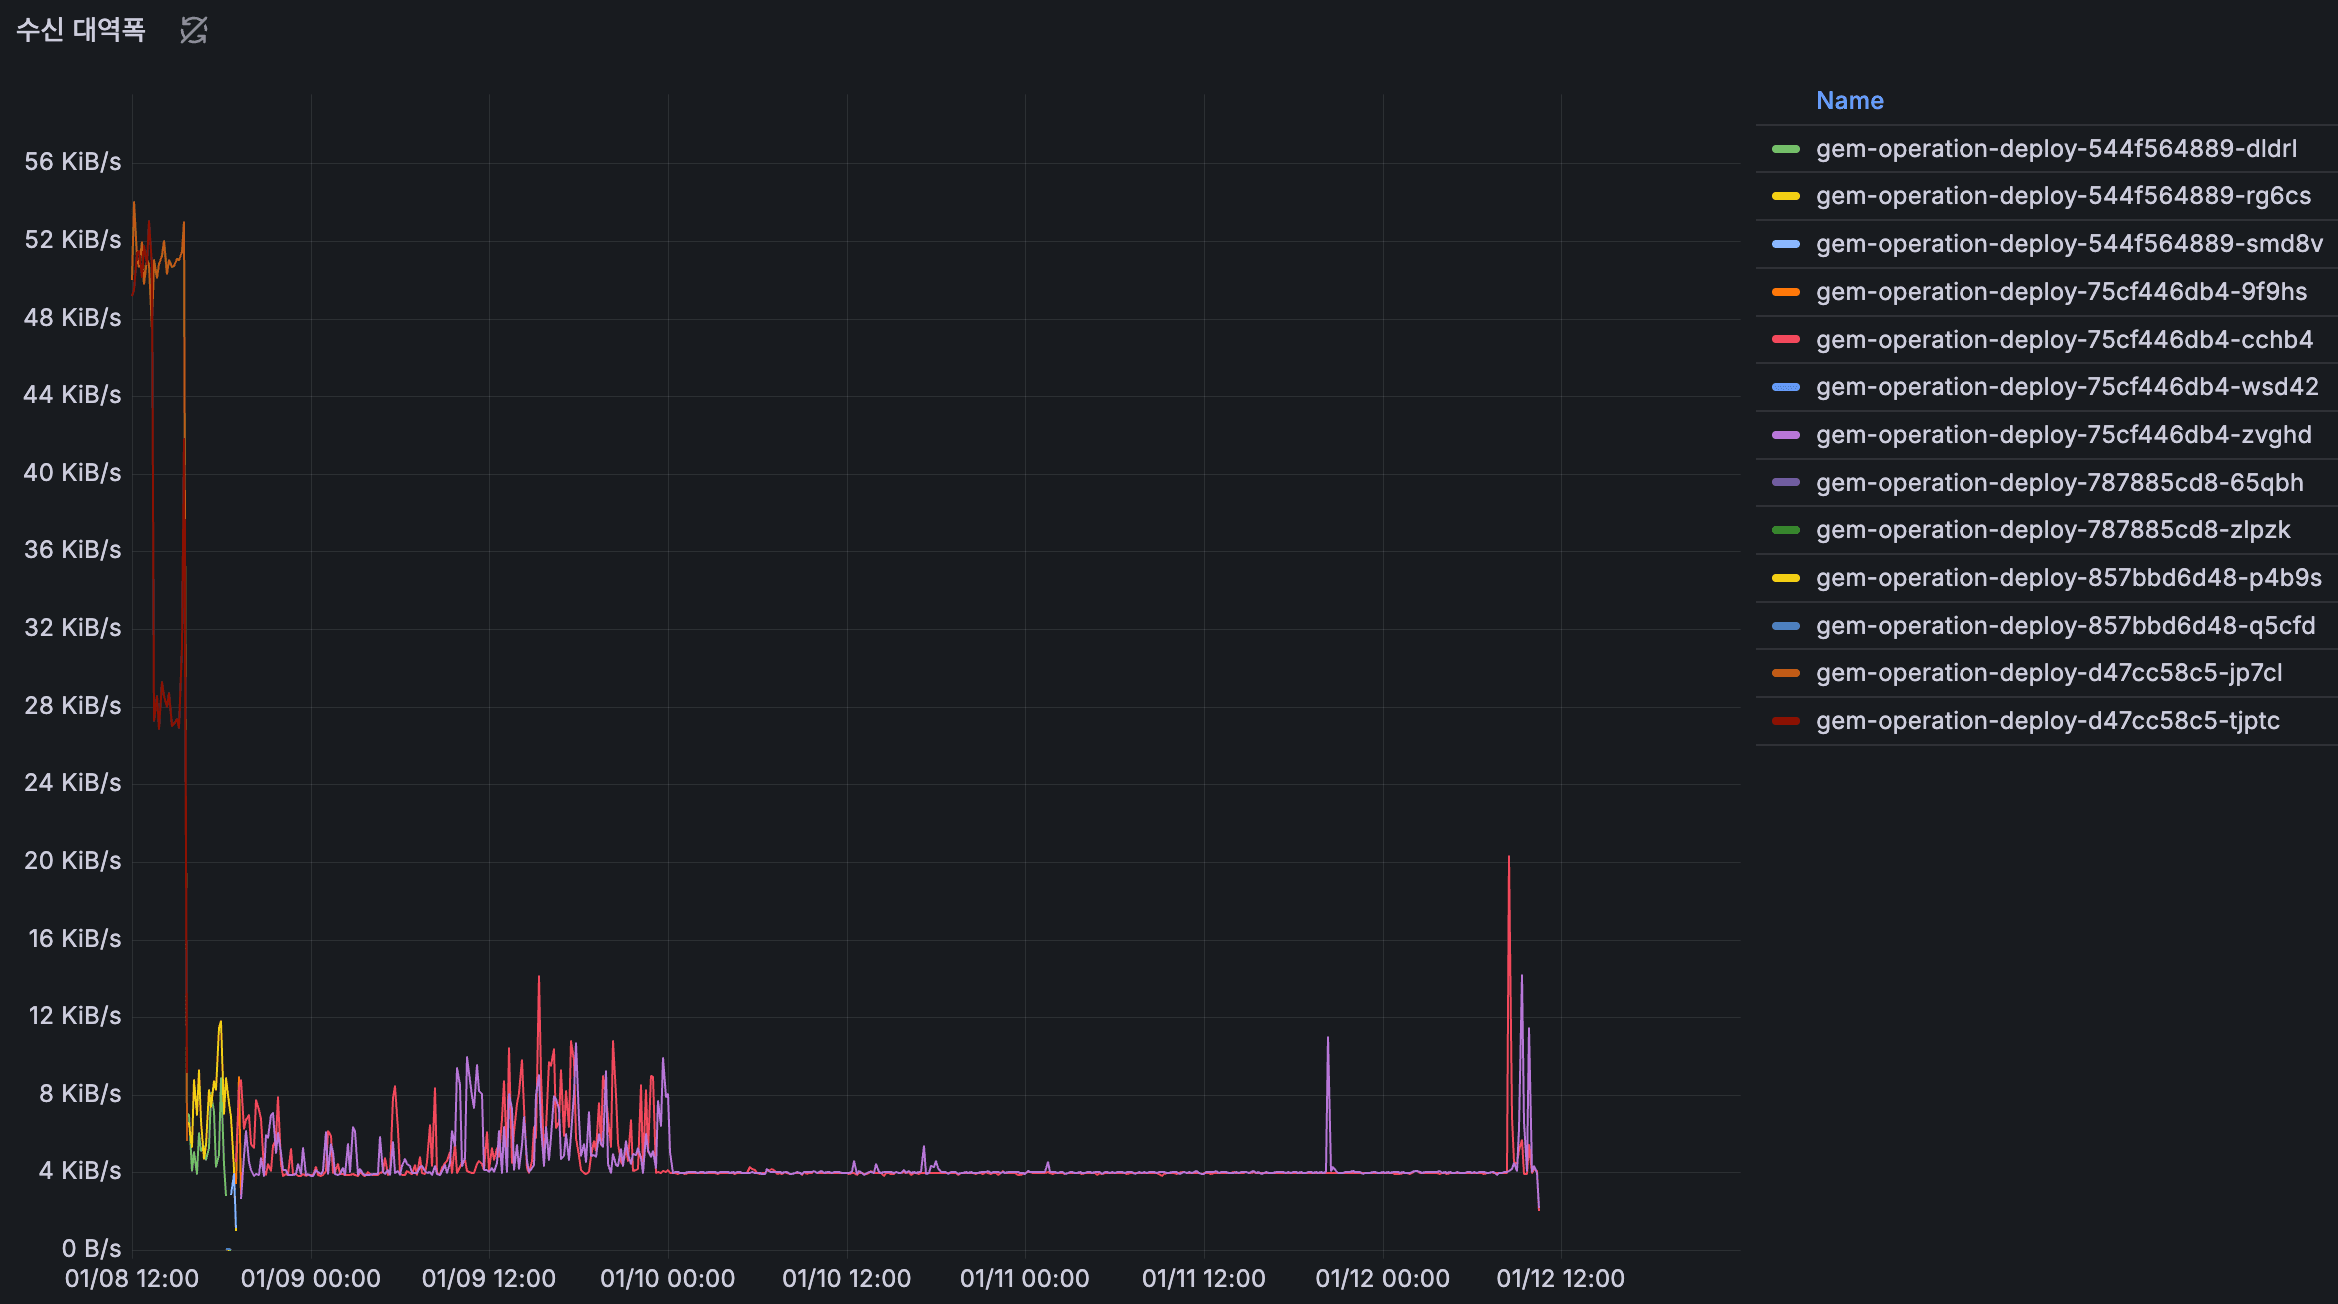Click the blue swatch for 857bbd6d48-q5cfd
The image size is (2338, 1304).
[x=1785, y=626]
